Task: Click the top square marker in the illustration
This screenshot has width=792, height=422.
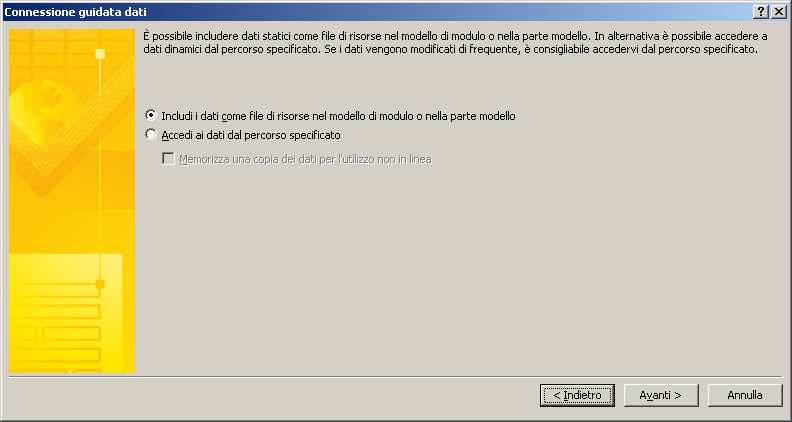Action: click(100, 54)
